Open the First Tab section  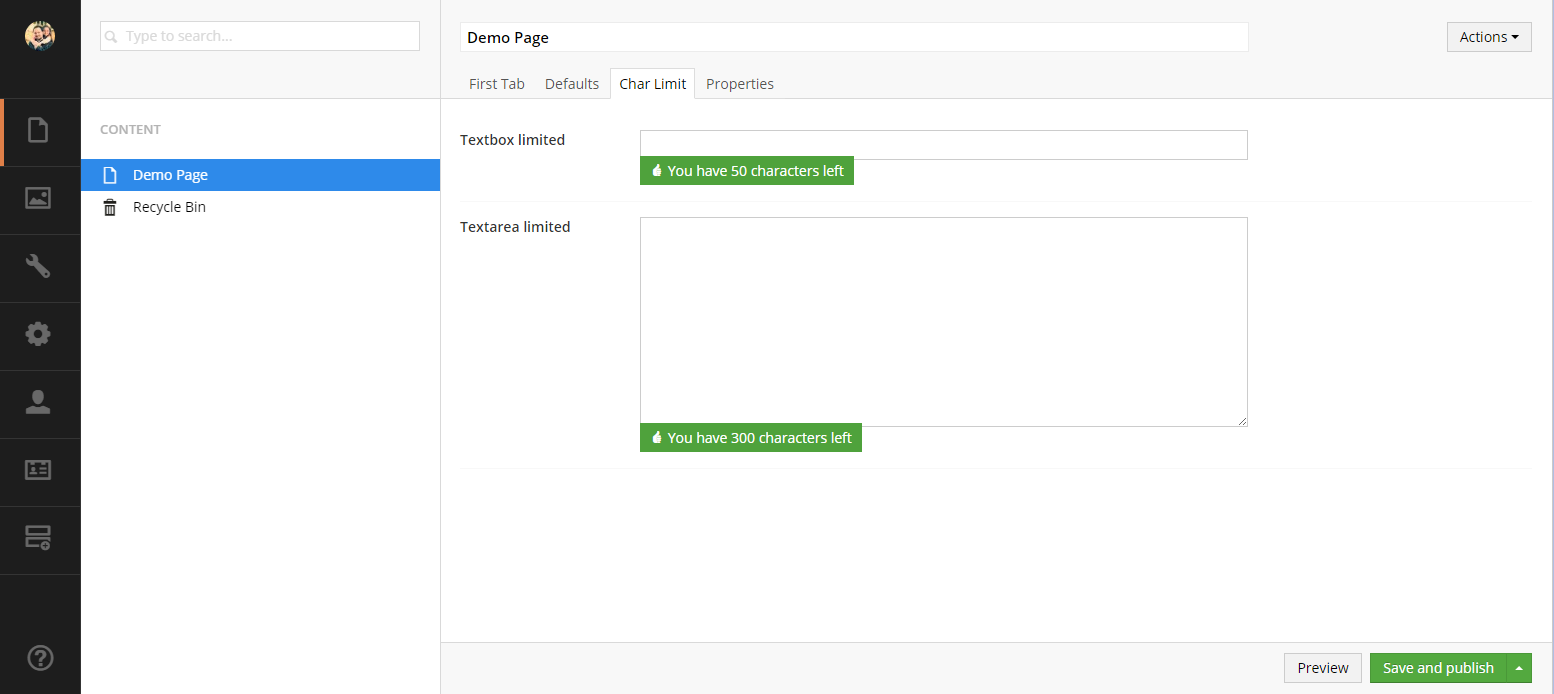pyautogui.click(x=496, y=83)
